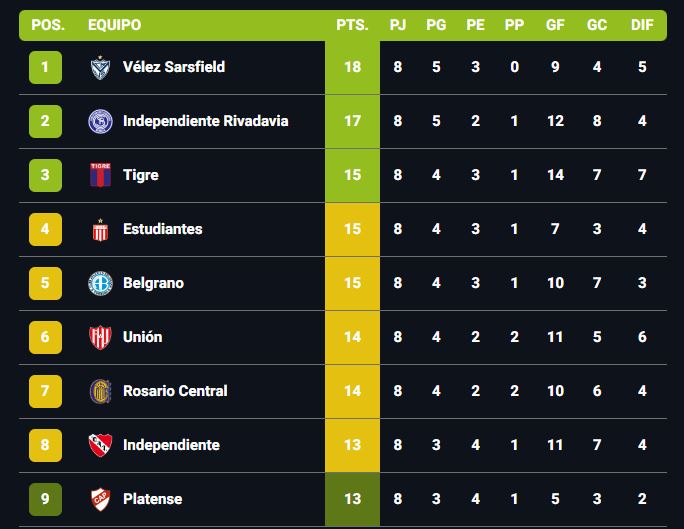
Task: Sort table by the PTS. column header
Action: 352,25
